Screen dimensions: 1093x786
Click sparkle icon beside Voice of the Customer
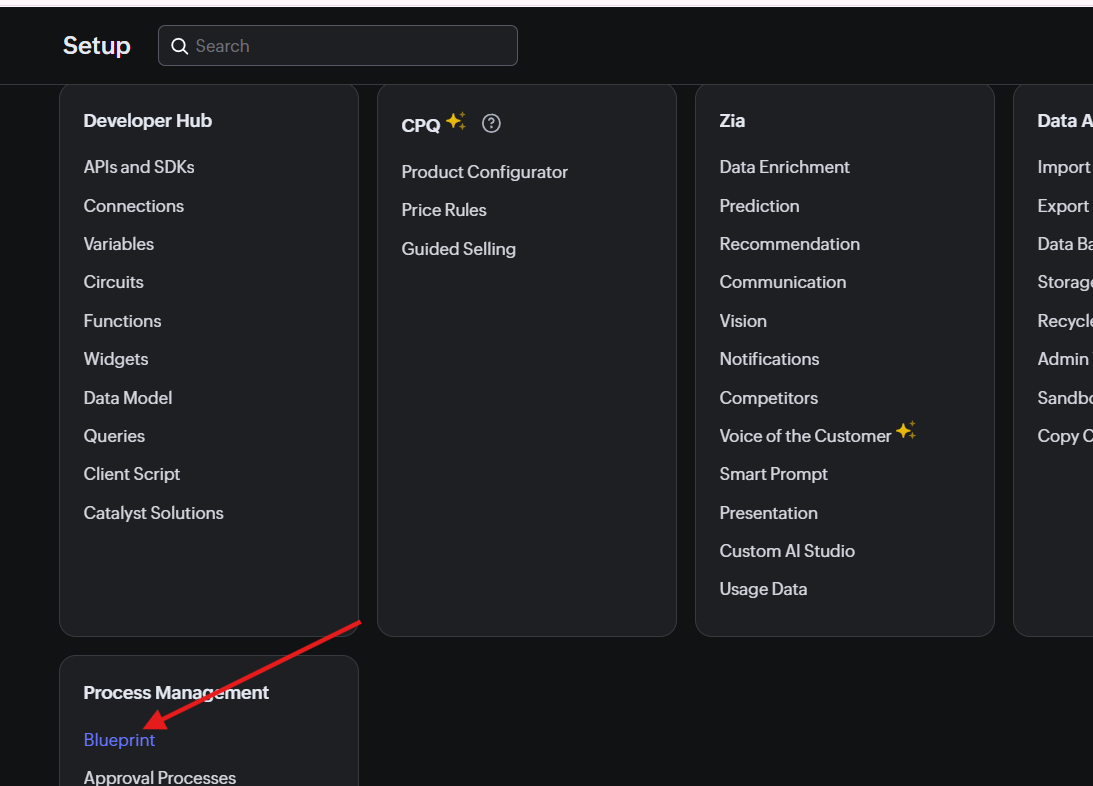pyautogui.click(x=906, y=432)
